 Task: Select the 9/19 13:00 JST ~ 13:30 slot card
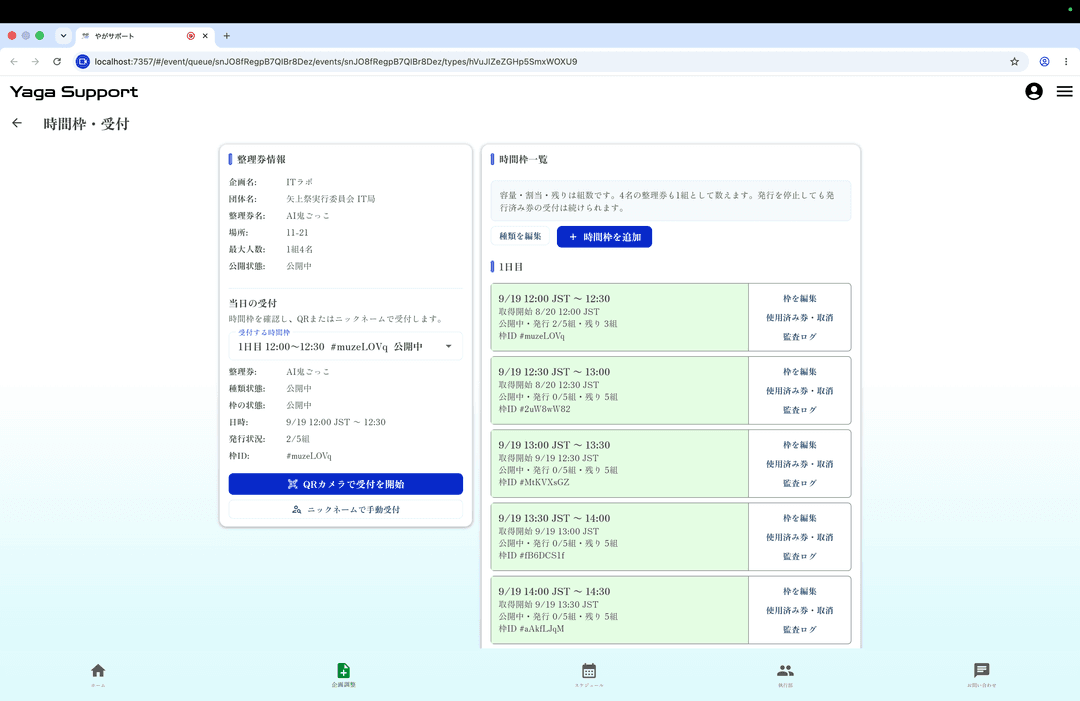[619, 463]
